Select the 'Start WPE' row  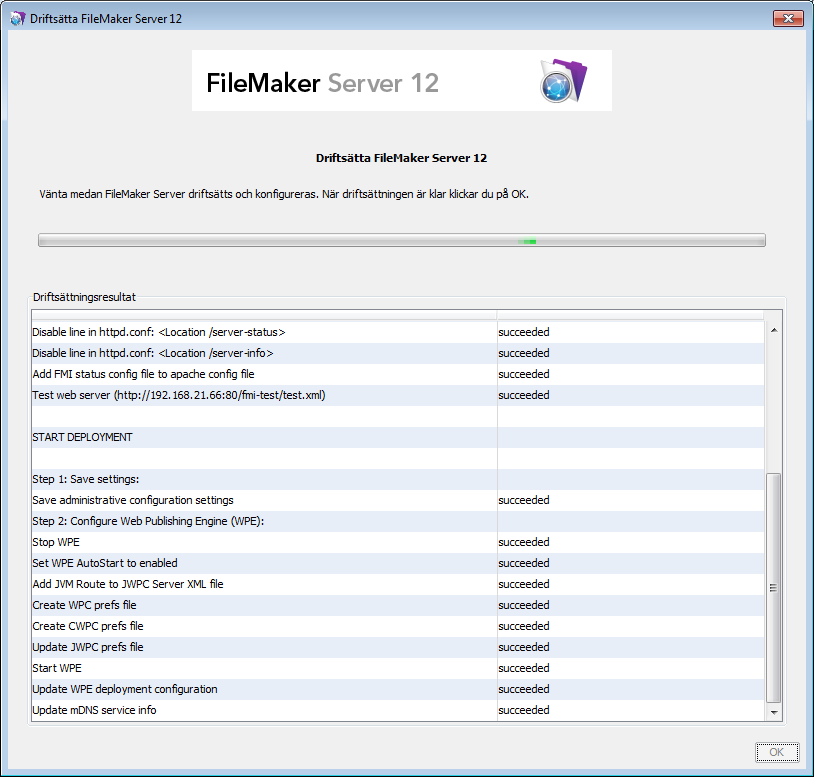[x=398, y=669]
